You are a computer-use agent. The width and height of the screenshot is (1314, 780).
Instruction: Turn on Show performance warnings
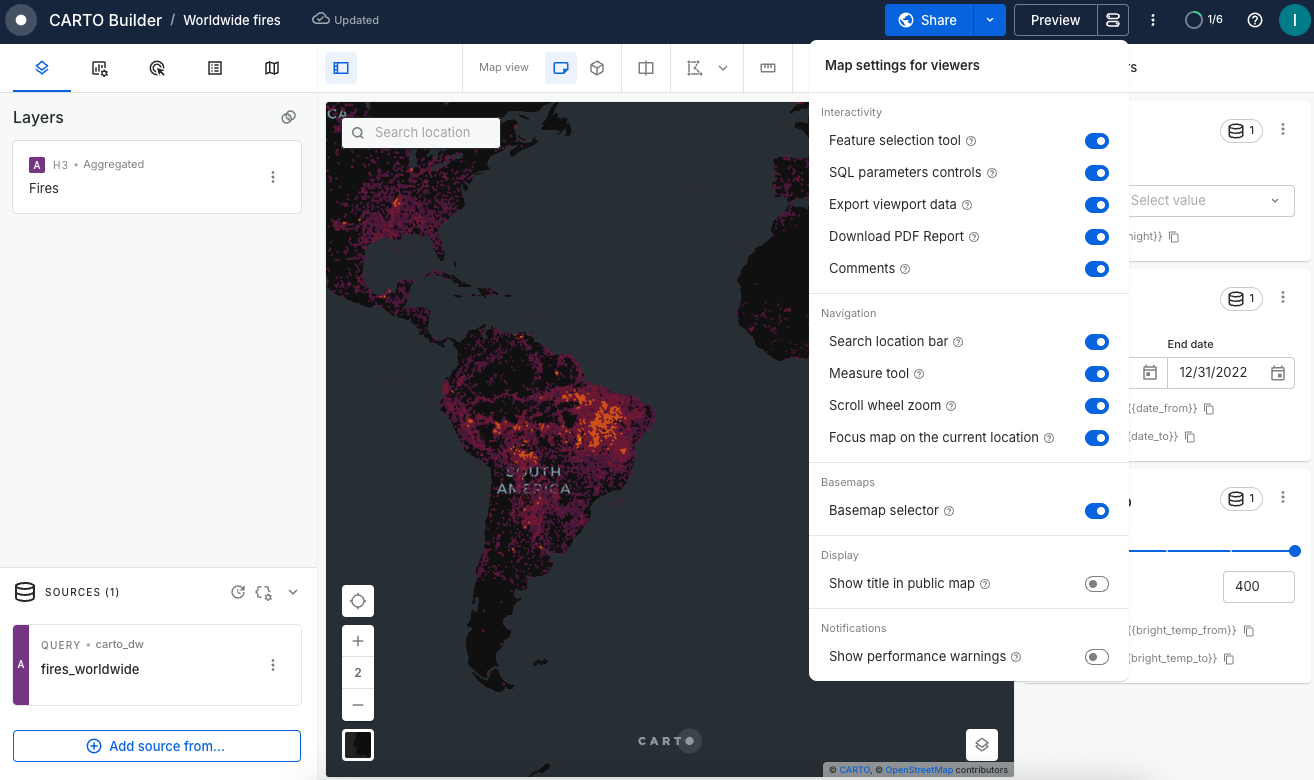(1096, 657)
